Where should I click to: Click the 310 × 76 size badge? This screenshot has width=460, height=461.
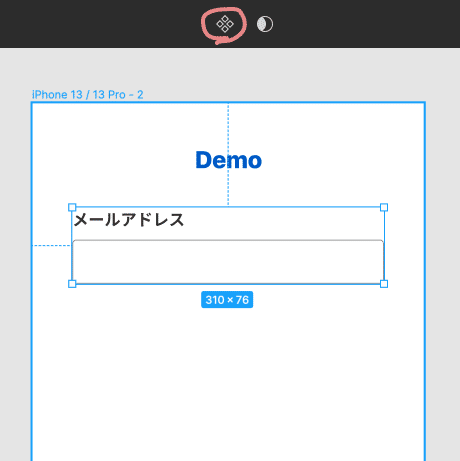[227, 300]
